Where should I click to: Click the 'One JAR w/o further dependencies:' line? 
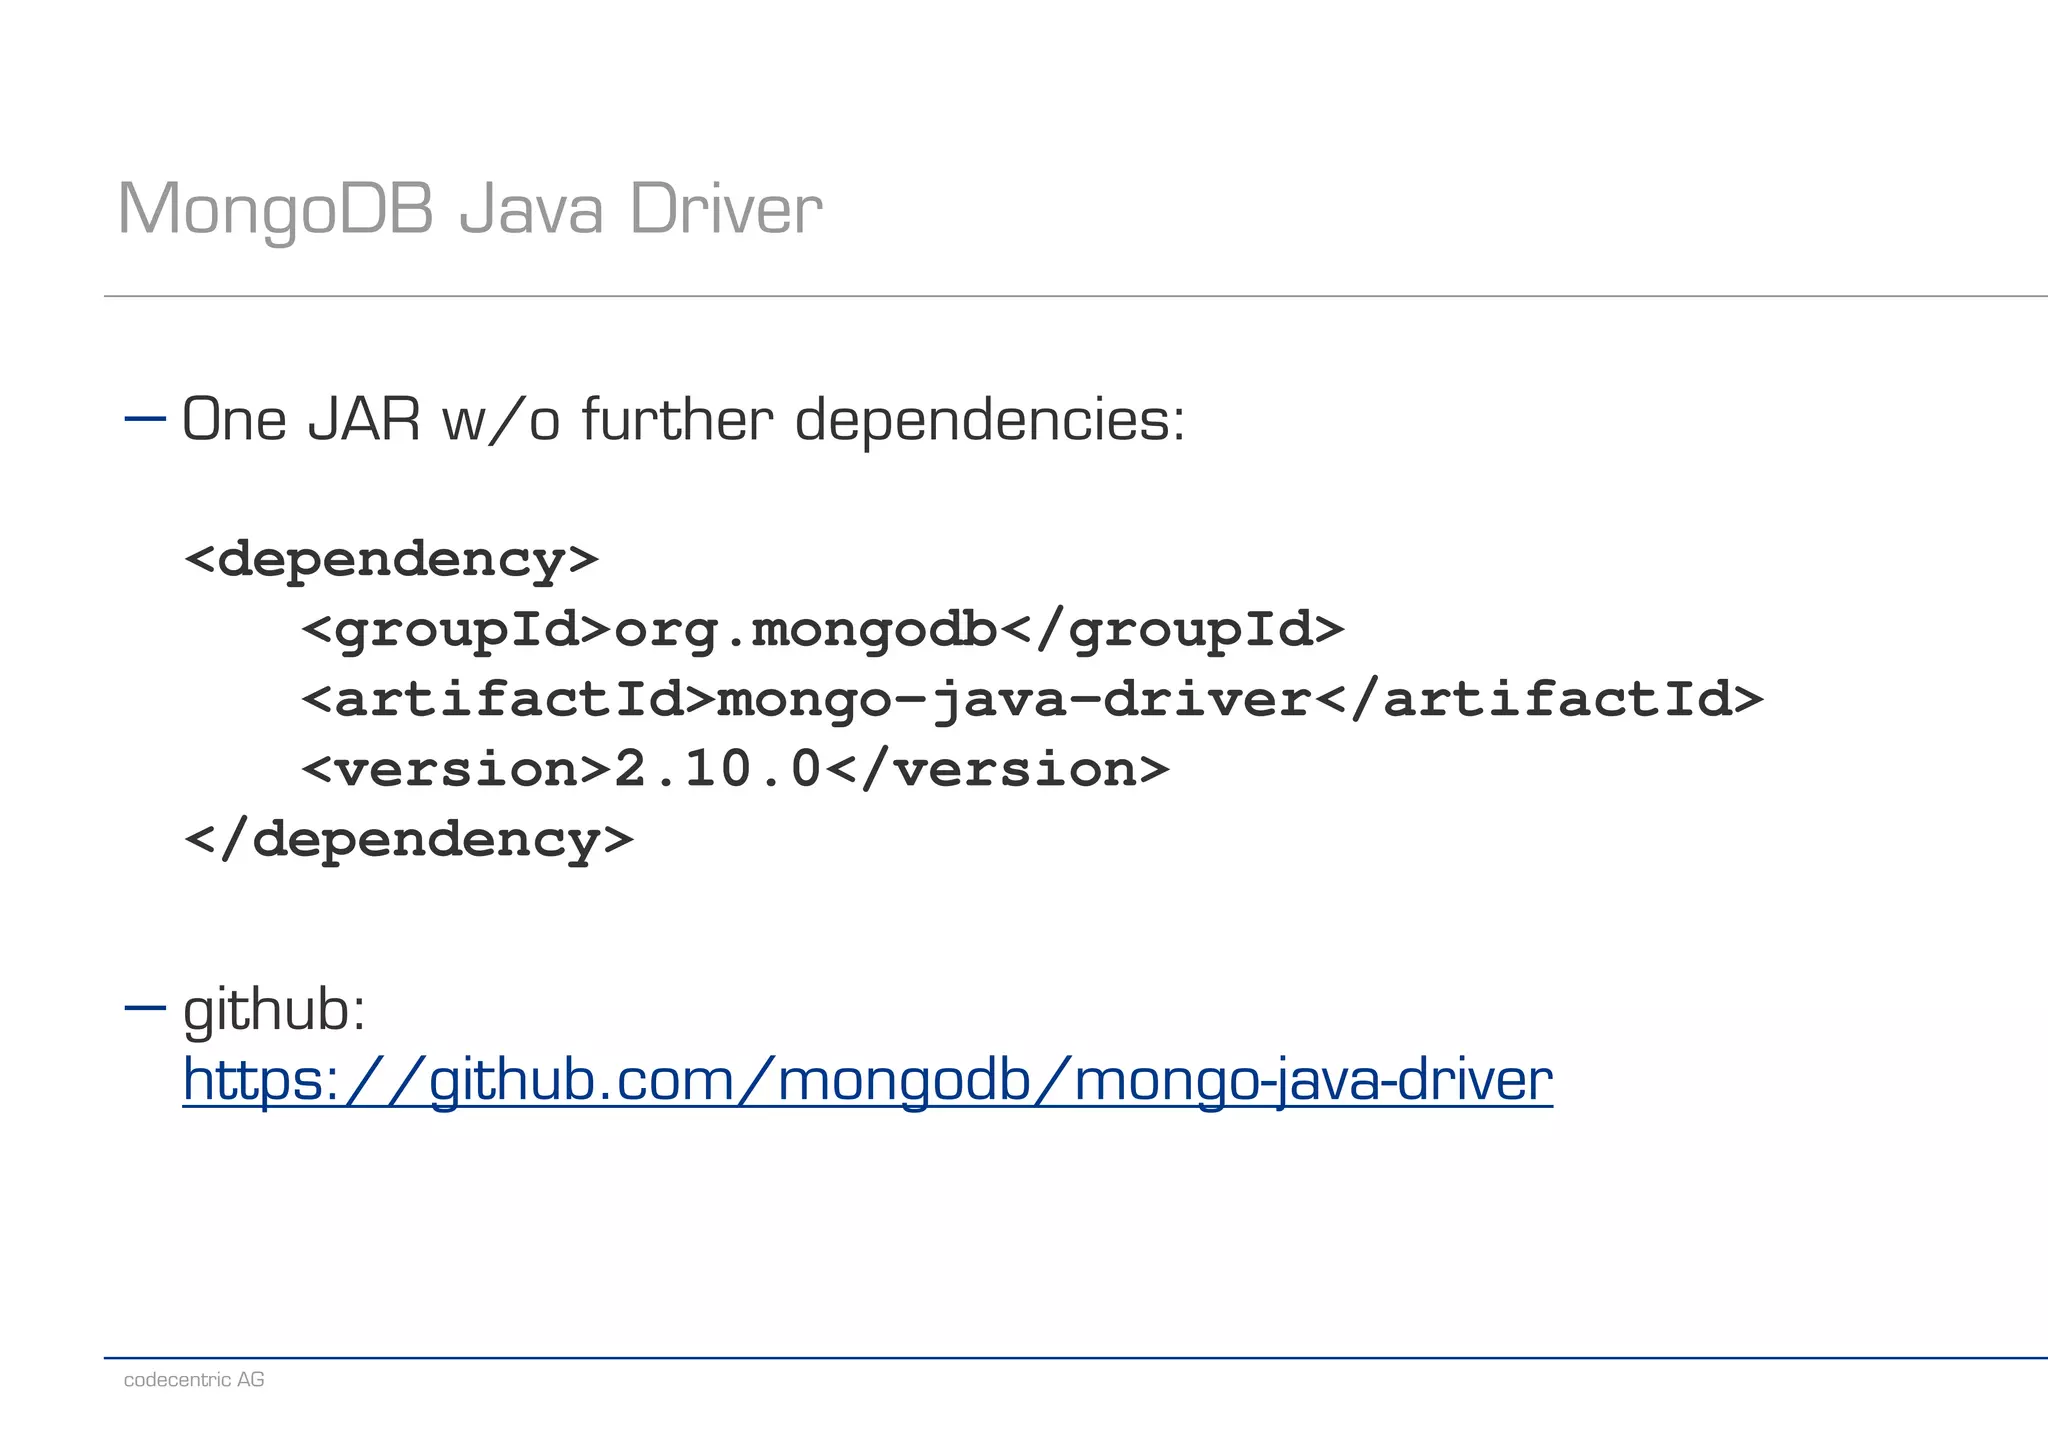tap(684, 419)
